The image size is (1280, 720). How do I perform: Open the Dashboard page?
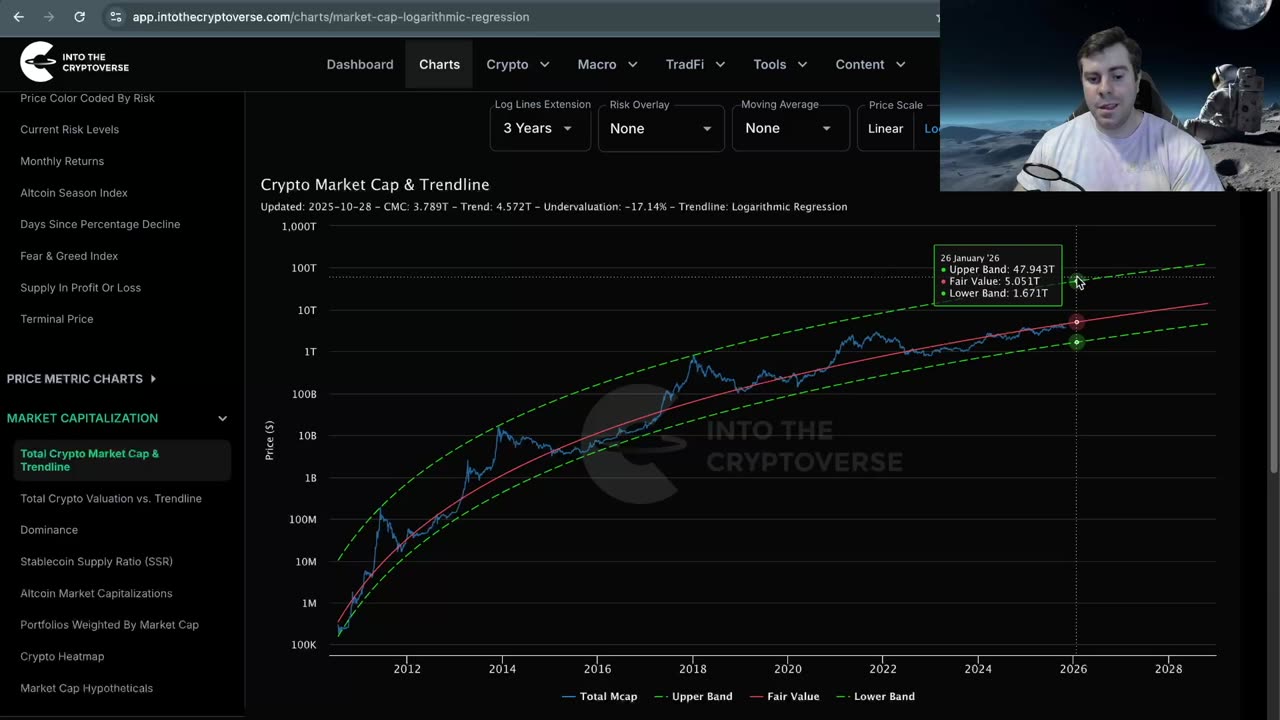pyautogui.click(x=360, y=64)
